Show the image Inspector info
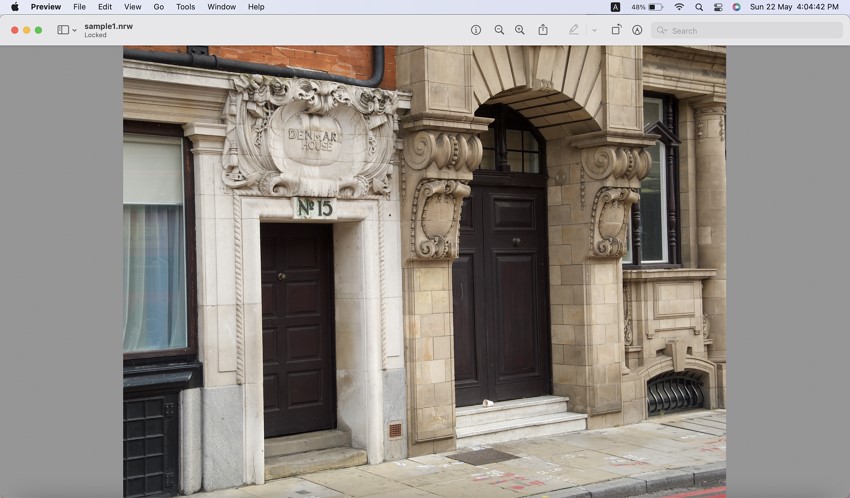The image size is (850, 498). [x=475, y=30]
